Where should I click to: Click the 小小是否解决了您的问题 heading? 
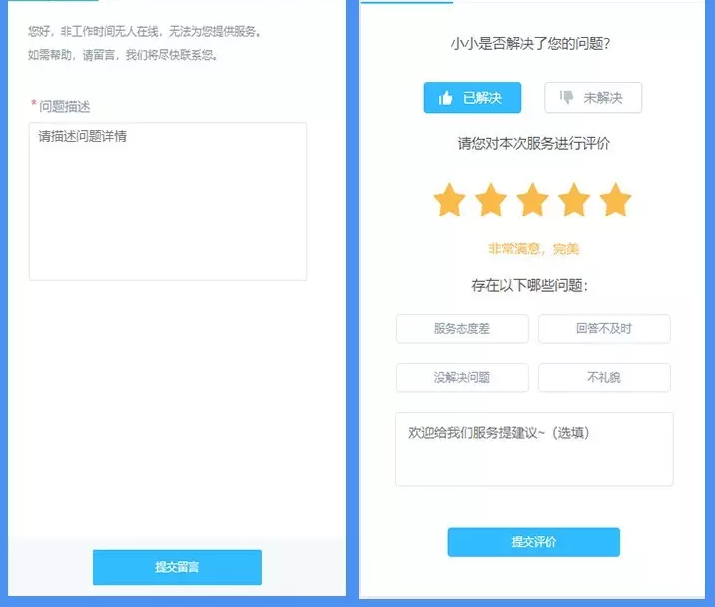[x=530, y=44]
